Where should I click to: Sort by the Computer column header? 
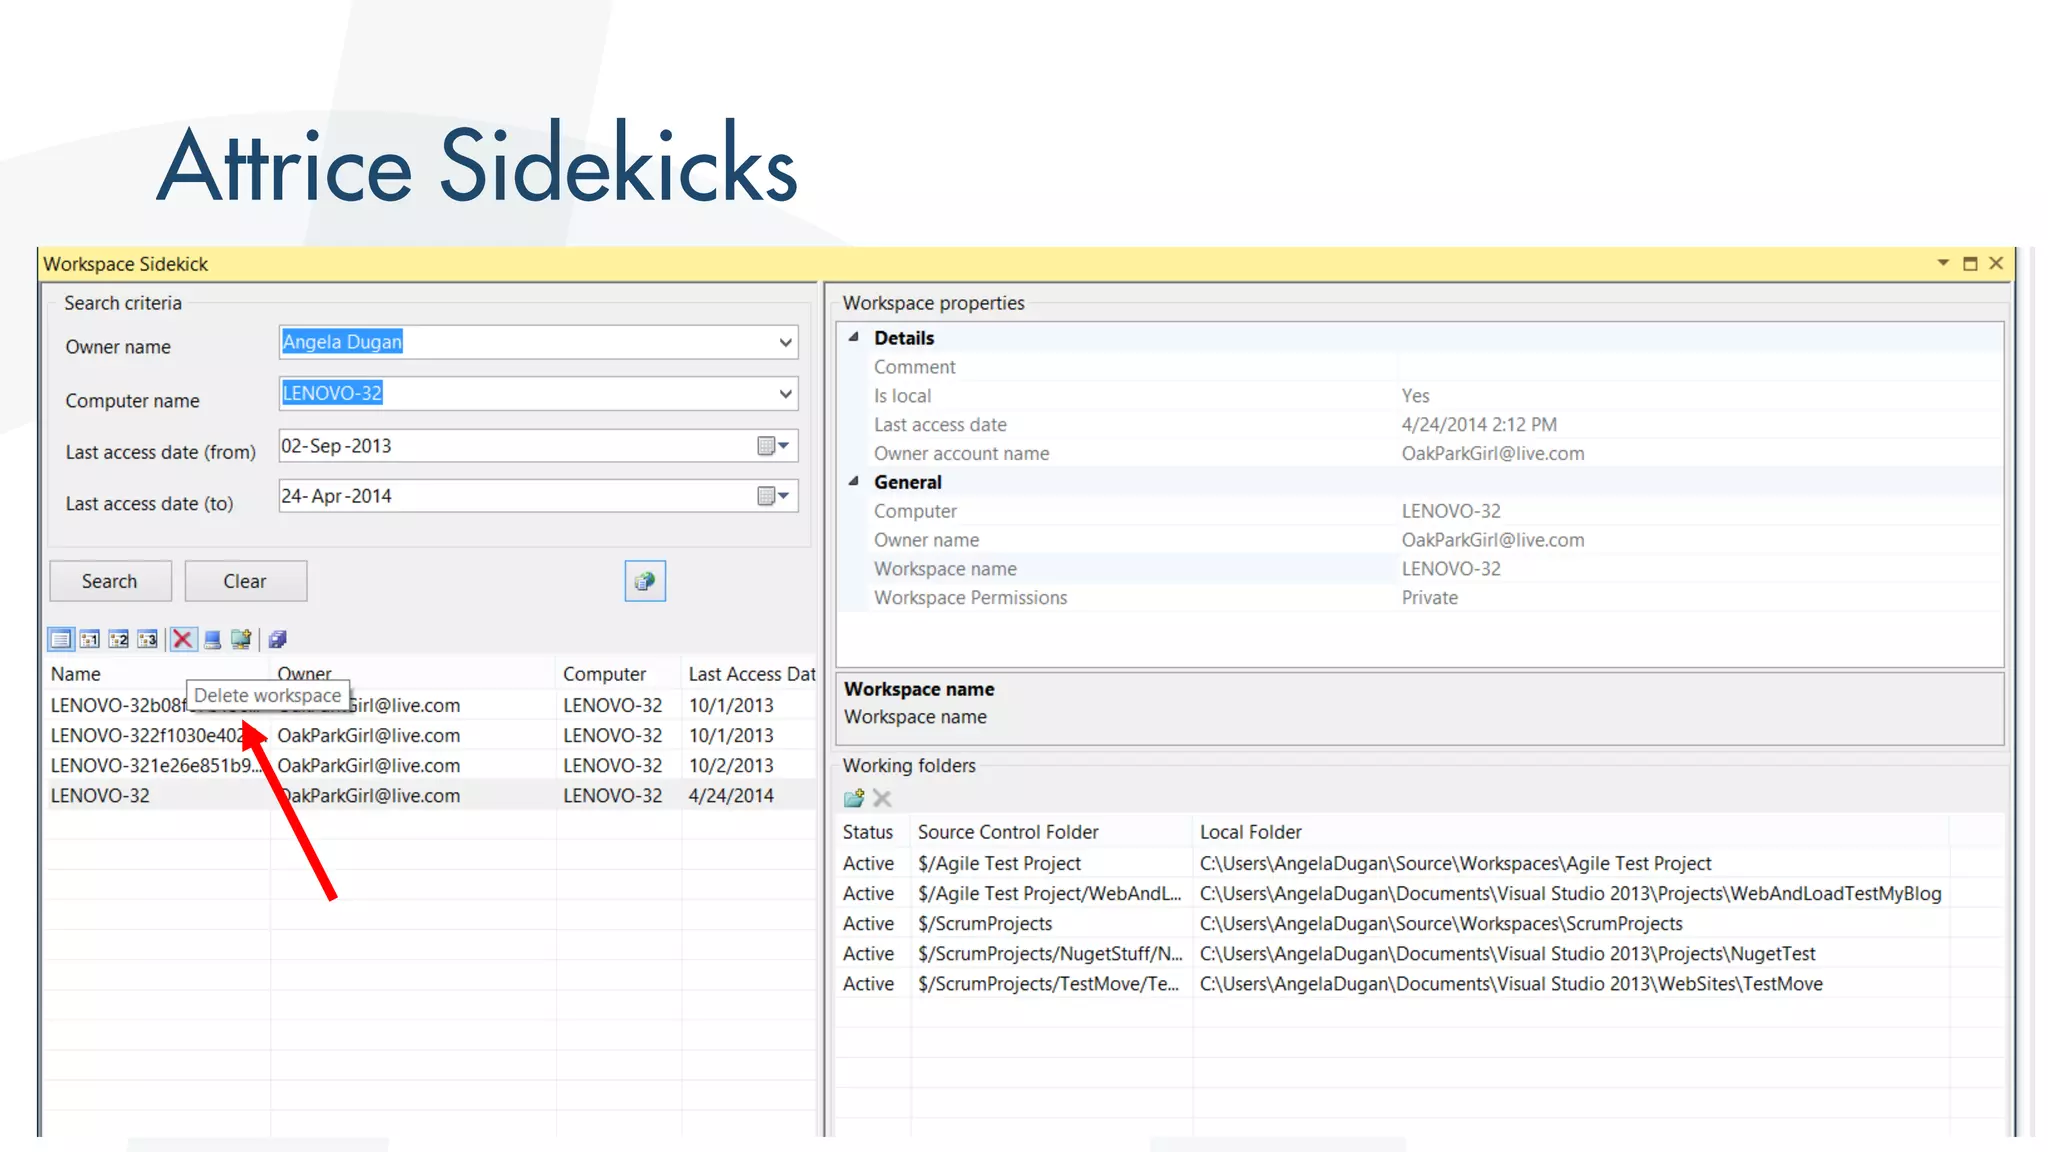coord(604,674)
